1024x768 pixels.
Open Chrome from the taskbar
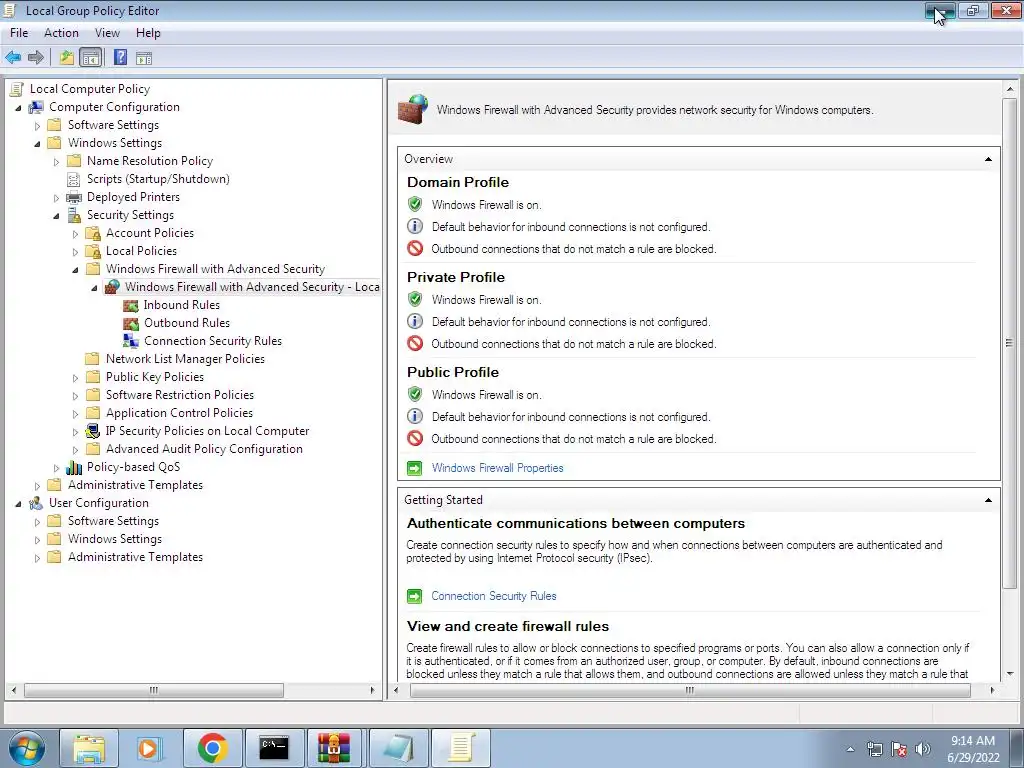(212, 748)
